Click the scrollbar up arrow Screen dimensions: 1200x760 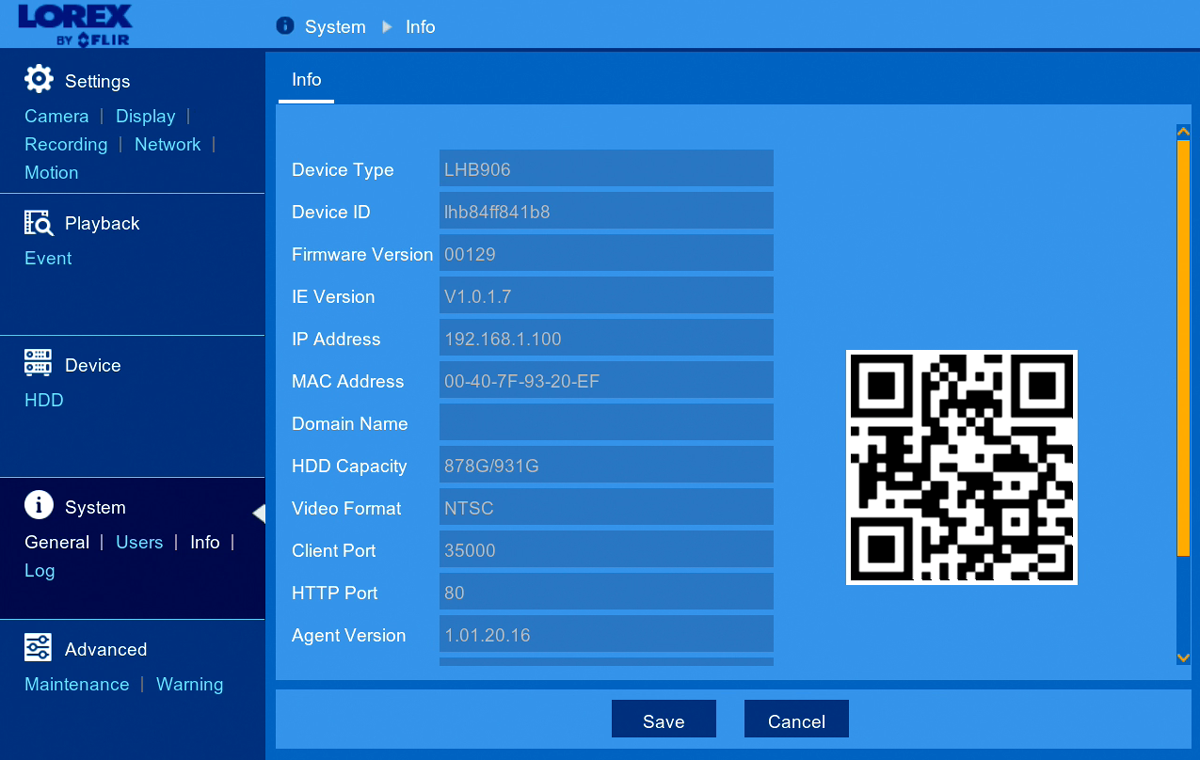pos(1183,131)
